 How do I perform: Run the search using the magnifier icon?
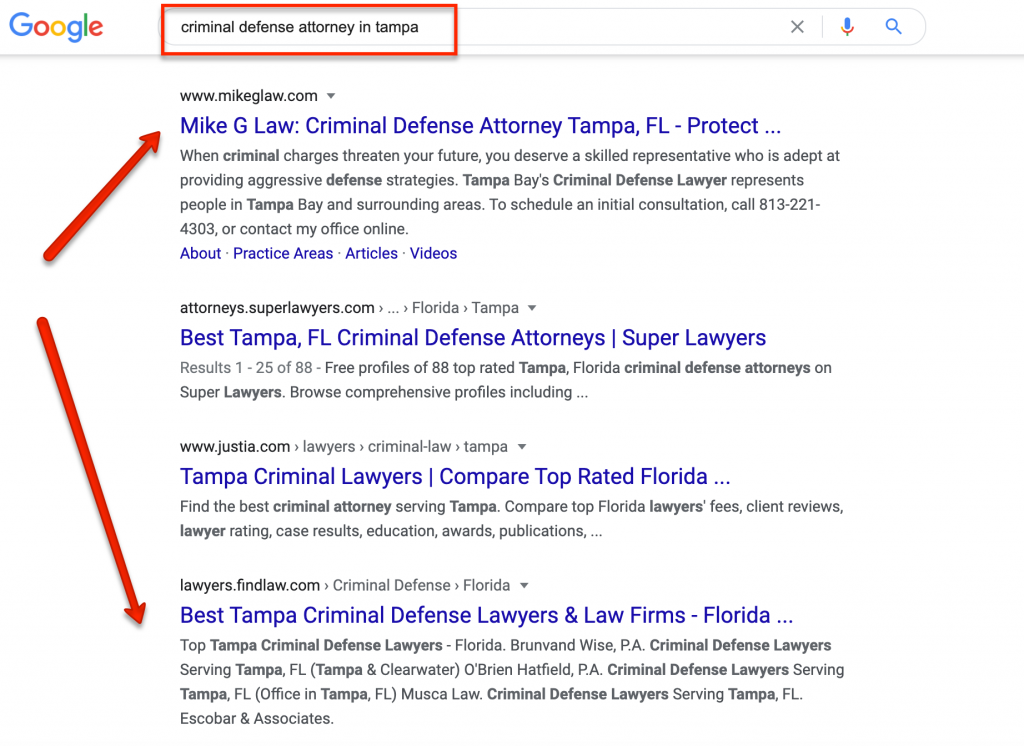click(893, 27)
